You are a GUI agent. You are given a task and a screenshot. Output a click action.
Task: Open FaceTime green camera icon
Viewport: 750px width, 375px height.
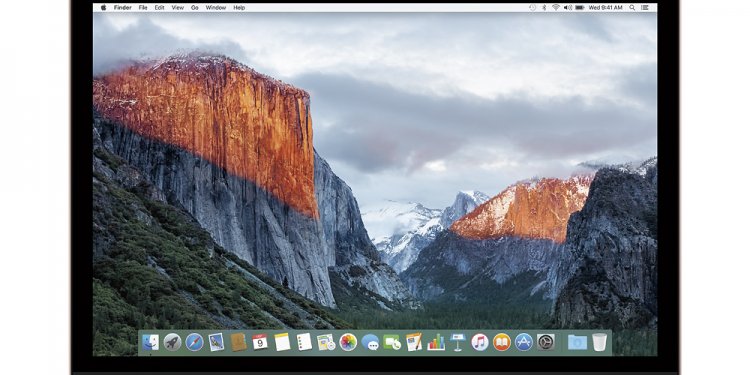point(392,342)
